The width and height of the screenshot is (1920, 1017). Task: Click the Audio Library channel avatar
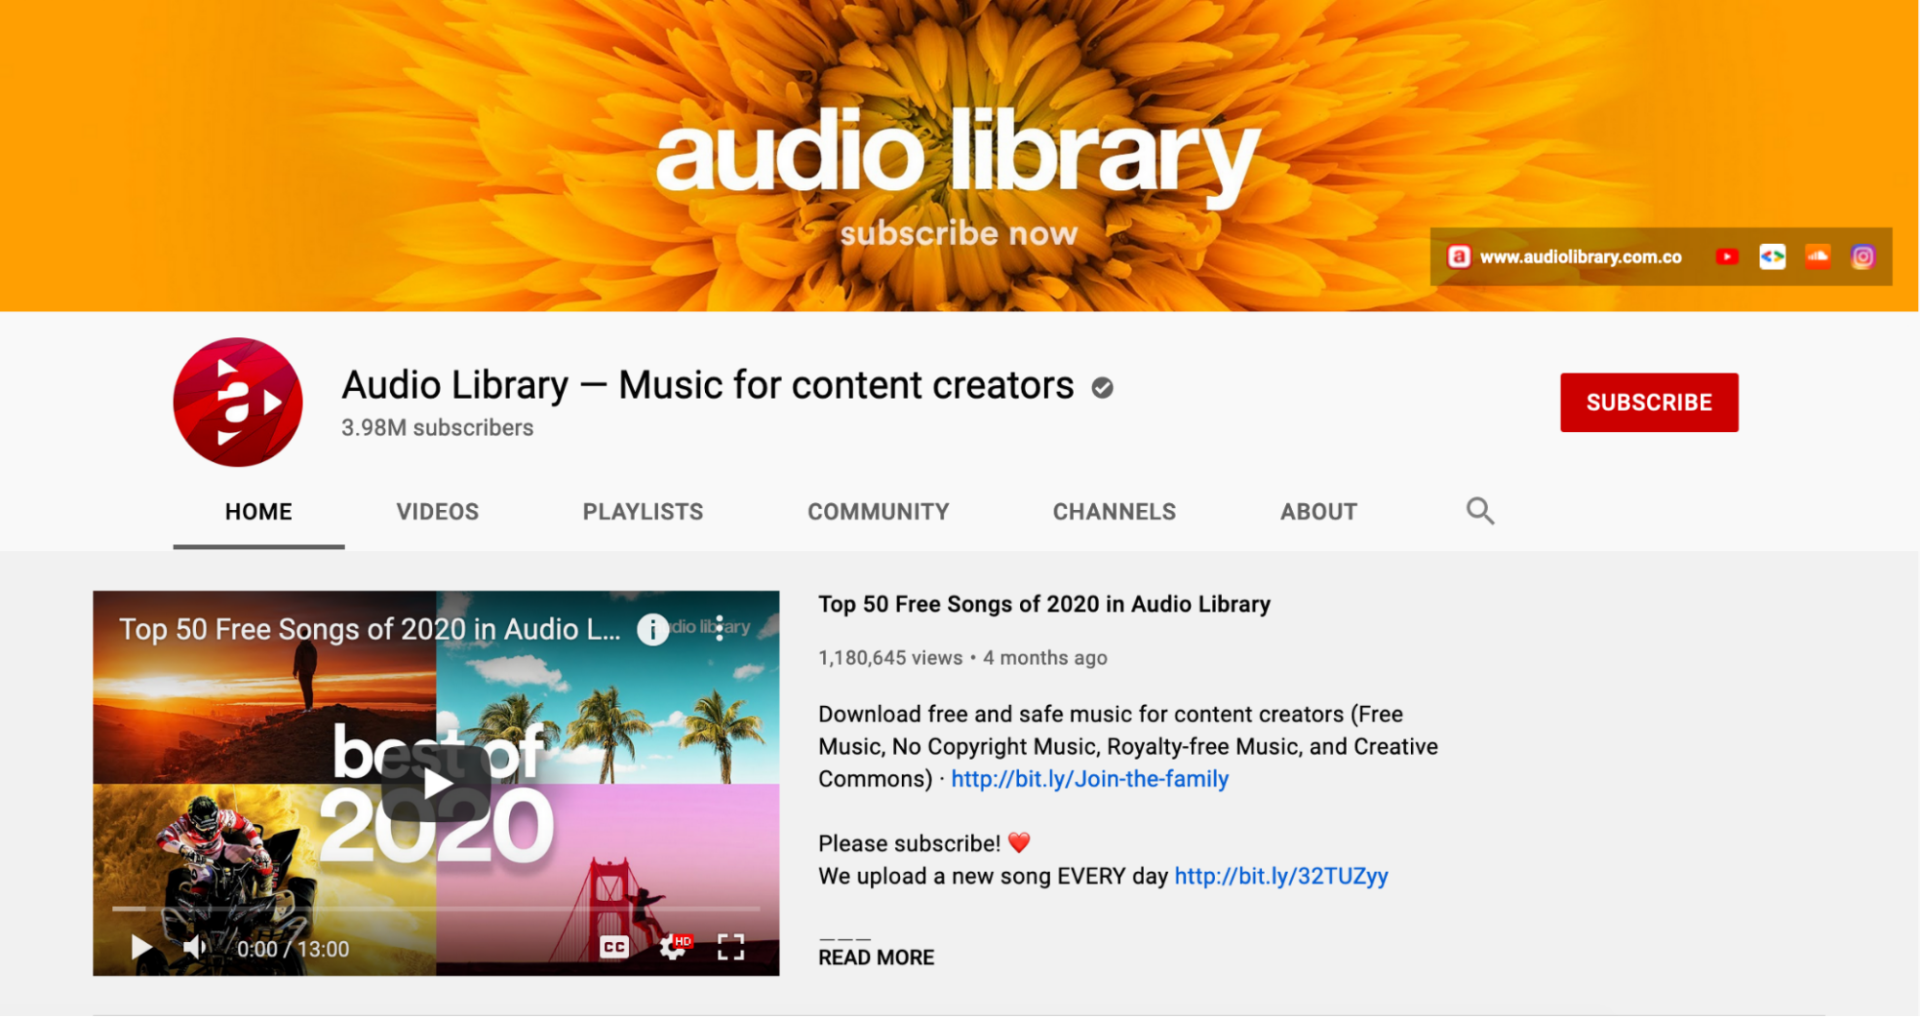237,403
